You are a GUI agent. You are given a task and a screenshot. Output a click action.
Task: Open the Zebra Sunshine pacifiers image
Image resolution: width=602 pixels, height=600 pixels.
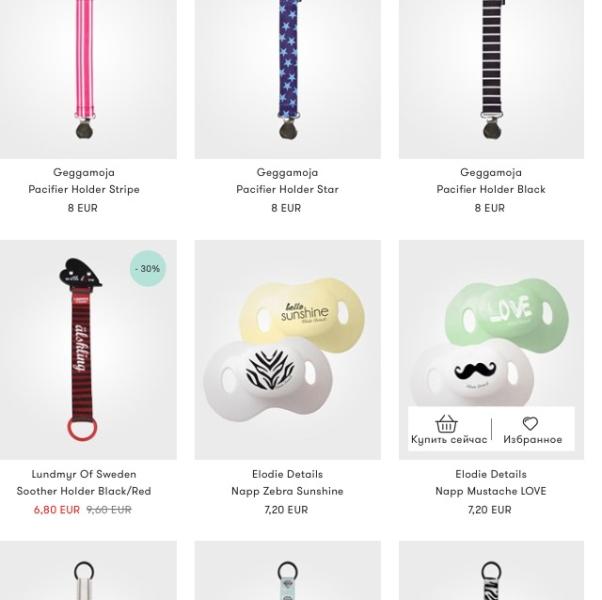click(288, 350)
